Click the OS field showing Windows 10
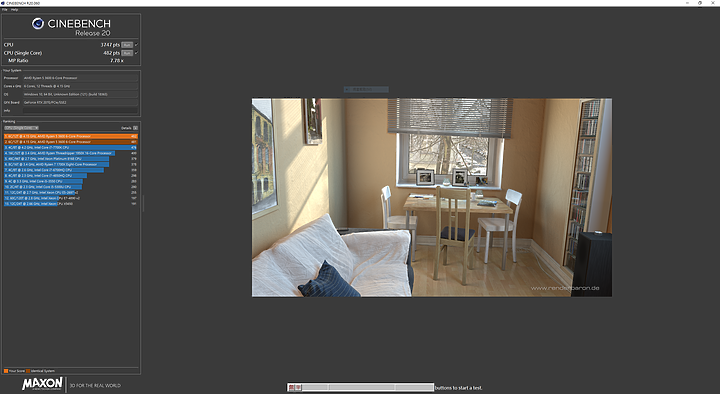Image resolution: width=720 pixels, height=394 pixels. [80, 95]
